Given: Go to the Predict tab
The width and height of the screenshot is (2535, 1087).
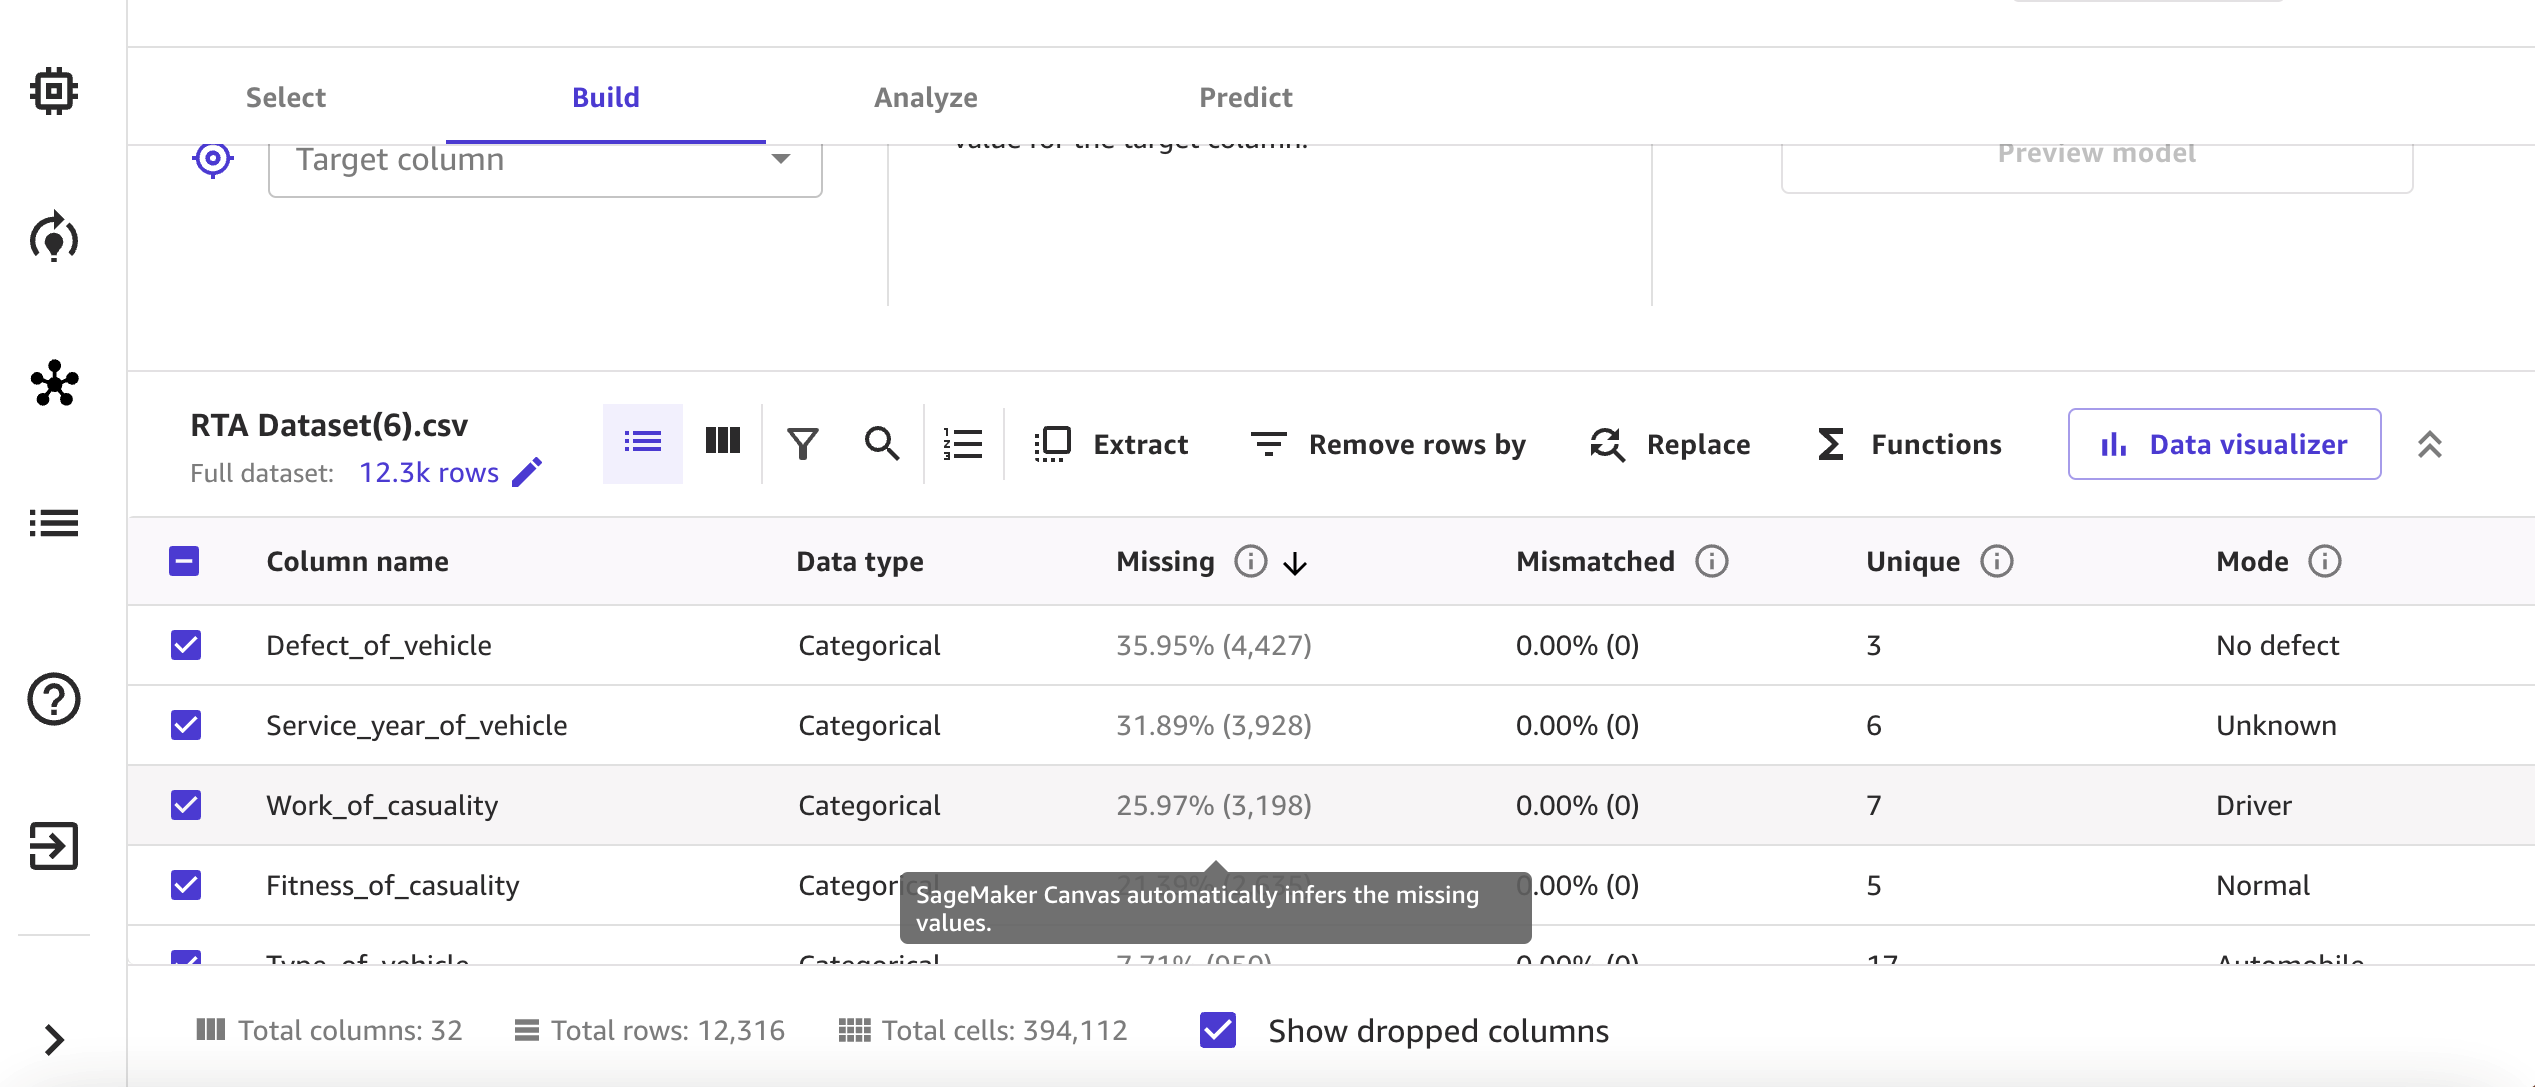Looking at the screenshot, I should 1245,97.
